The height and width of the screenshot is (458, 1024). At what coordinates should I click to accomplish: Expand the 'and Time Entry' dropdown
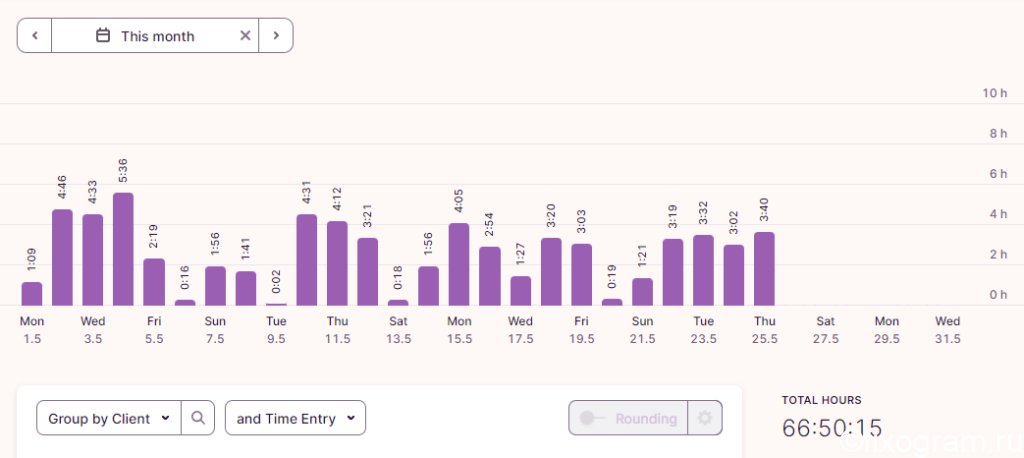tap(295, 418)
